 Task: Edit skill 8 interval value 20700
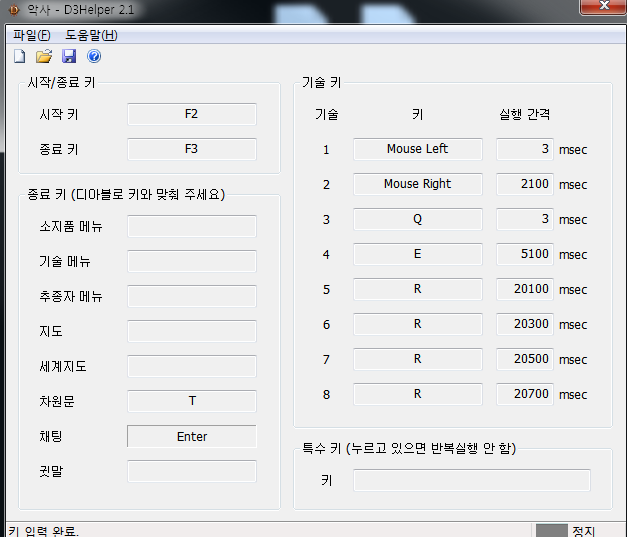click(525, 394)
